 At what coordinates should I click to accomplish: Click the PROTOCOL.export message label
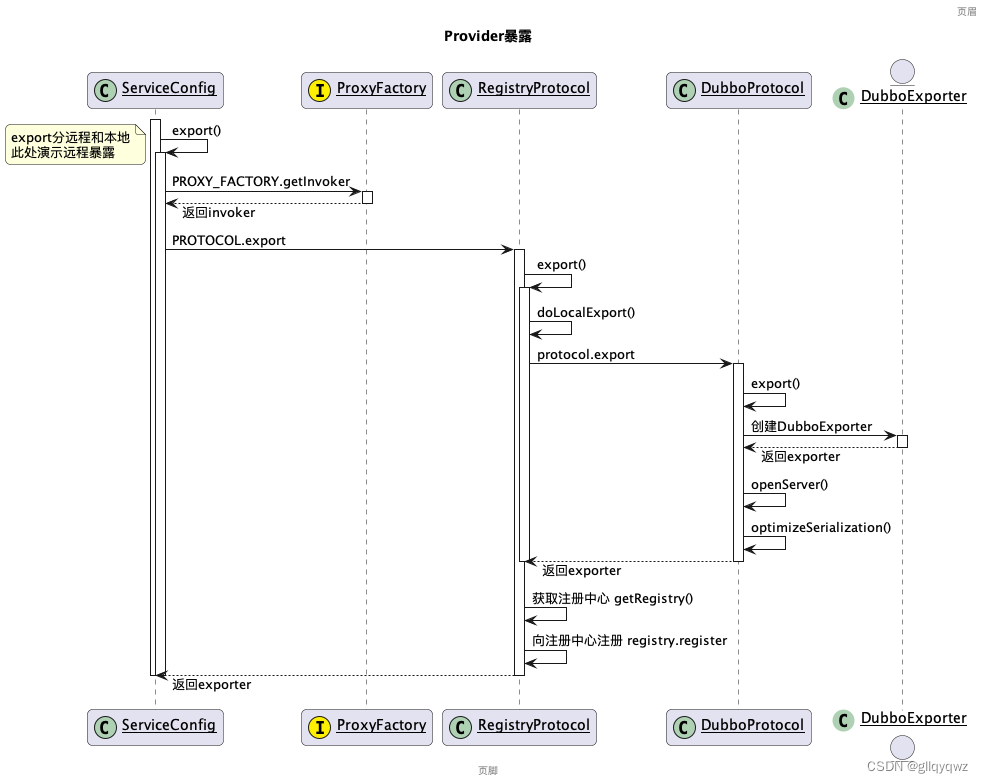coord(229,241)
